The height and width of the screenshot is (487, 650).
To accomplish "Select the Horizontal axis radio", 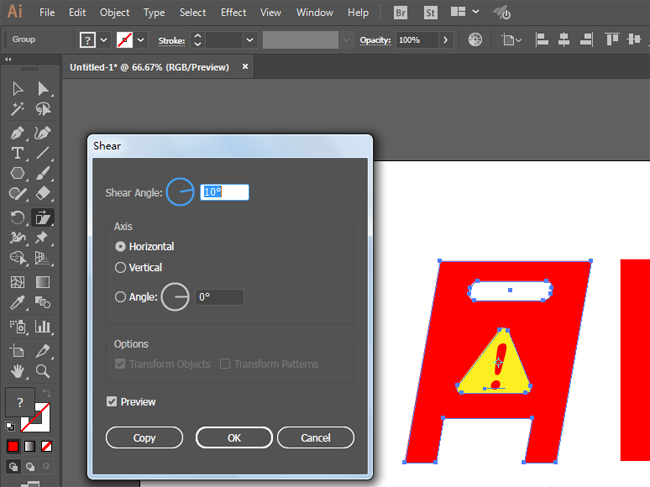I will [120, 247].
